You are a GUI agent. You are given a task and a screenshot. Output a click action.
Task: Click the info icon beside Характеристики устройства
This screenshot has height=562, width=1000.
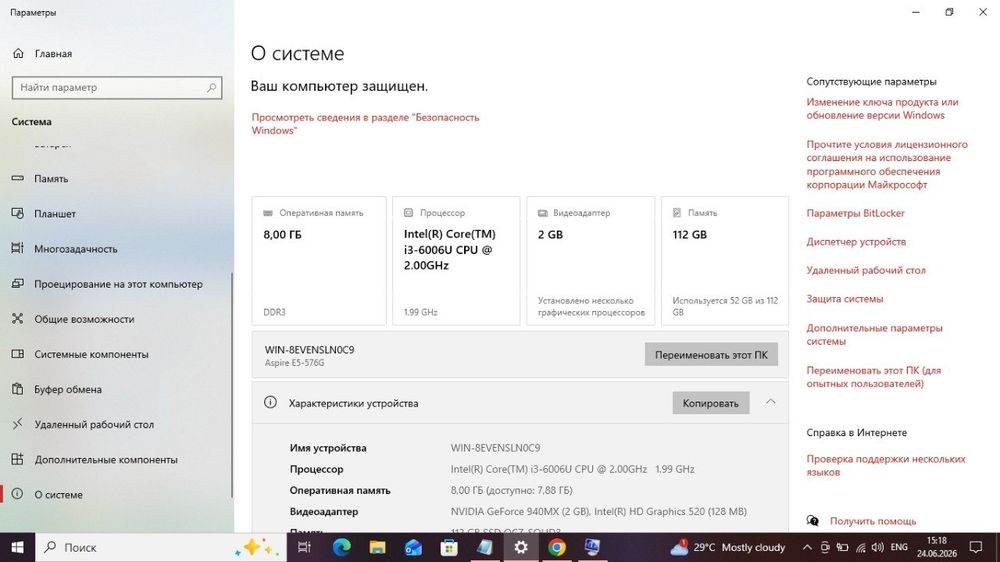click(x=270, y=403)
